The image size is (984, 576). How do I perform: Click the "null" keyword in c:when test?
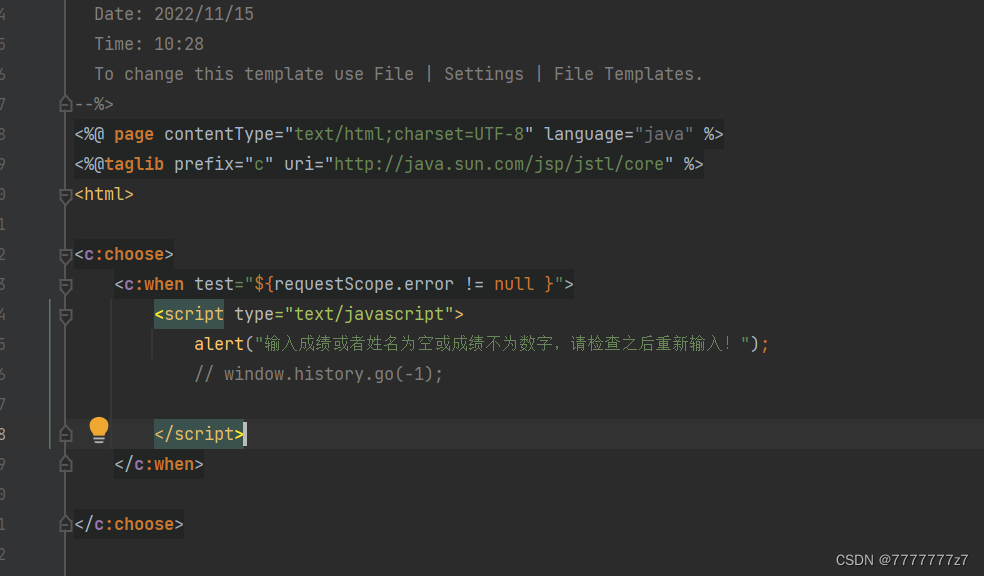[513, 284]
